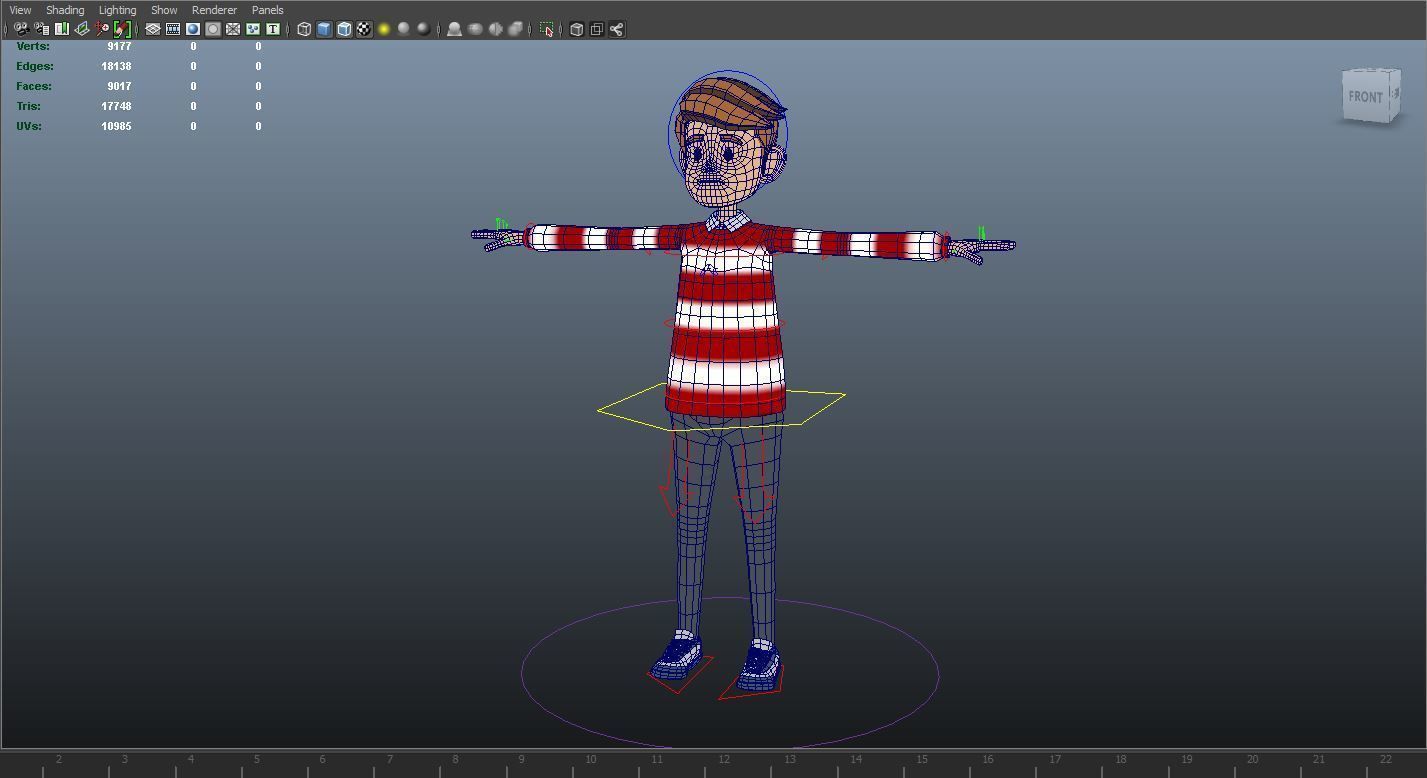The height and width of the screenshot is (778, 1427).
Task: Toggle the Field Chart icon
Action: (233, 29)
